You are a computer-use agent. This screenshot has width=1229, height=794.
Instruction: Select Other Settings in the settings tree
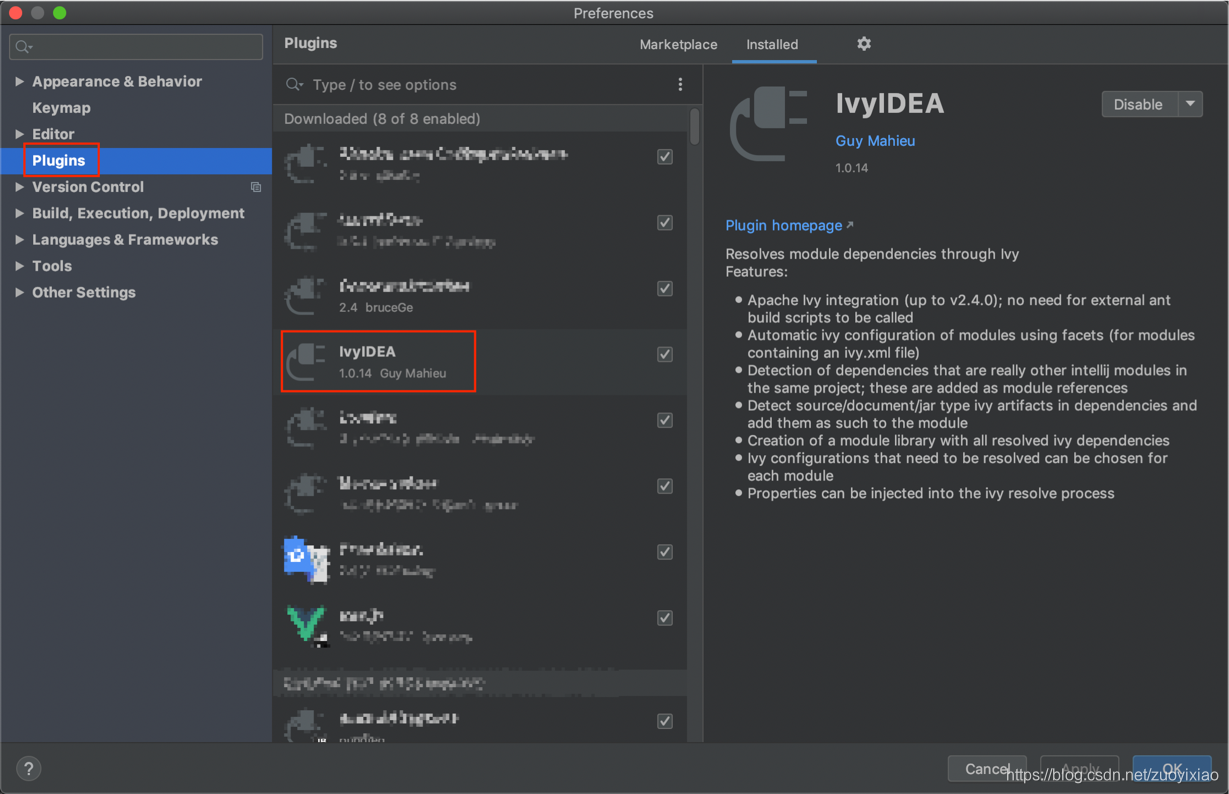(x=84, y=292)
